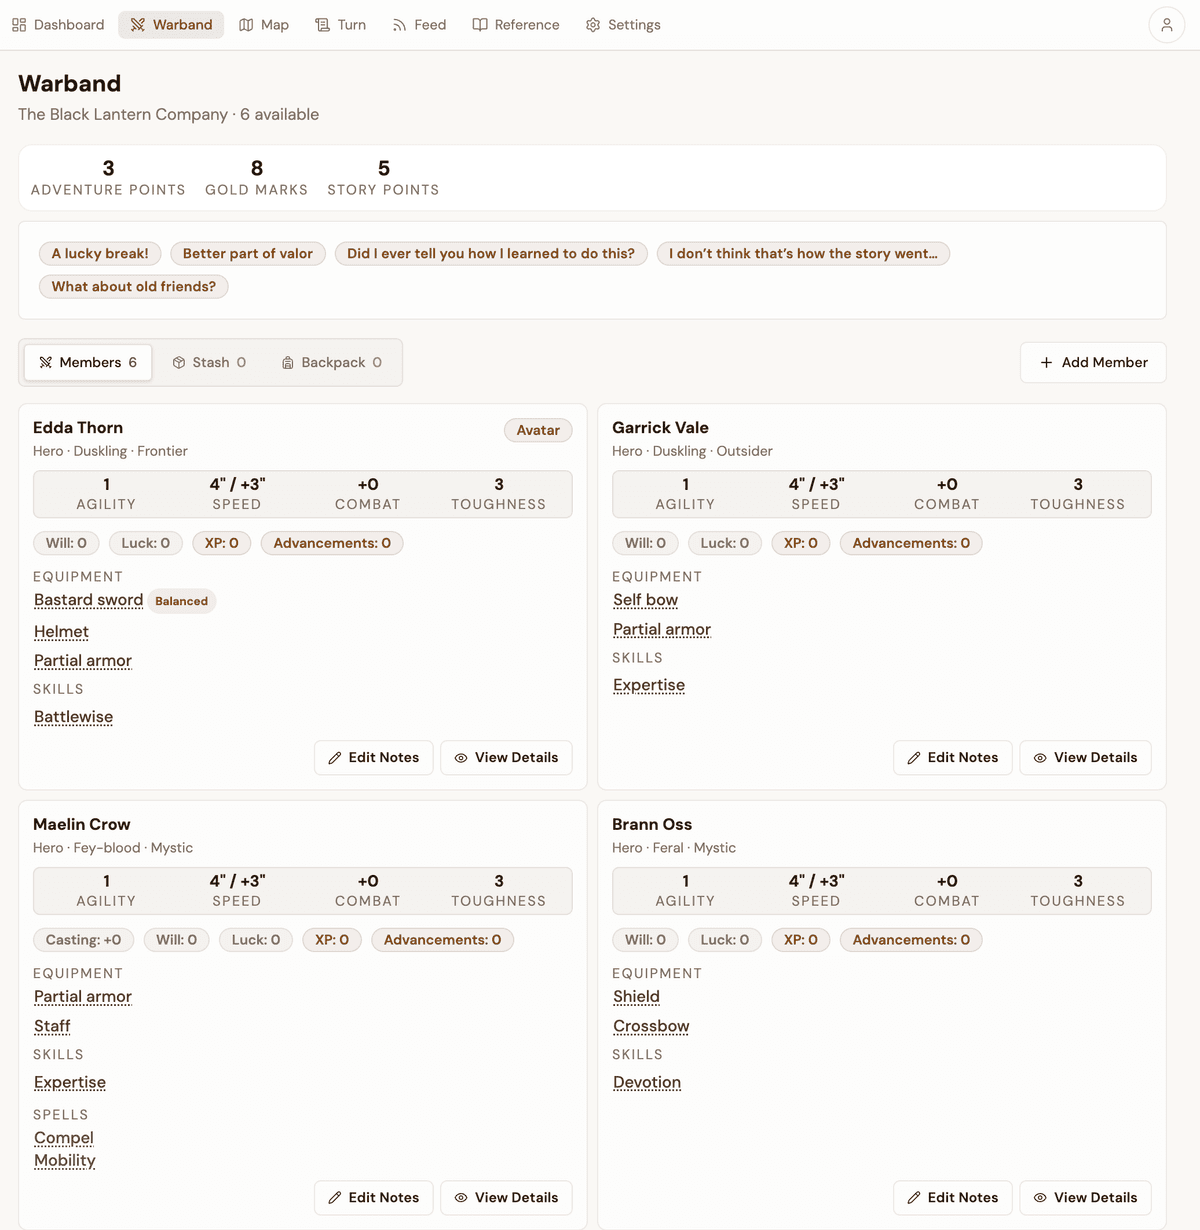This screenshot has width=1200, height=1230.
Task: Click eye icon on Maelin Crow's View Details
Action: (461, 1198)
